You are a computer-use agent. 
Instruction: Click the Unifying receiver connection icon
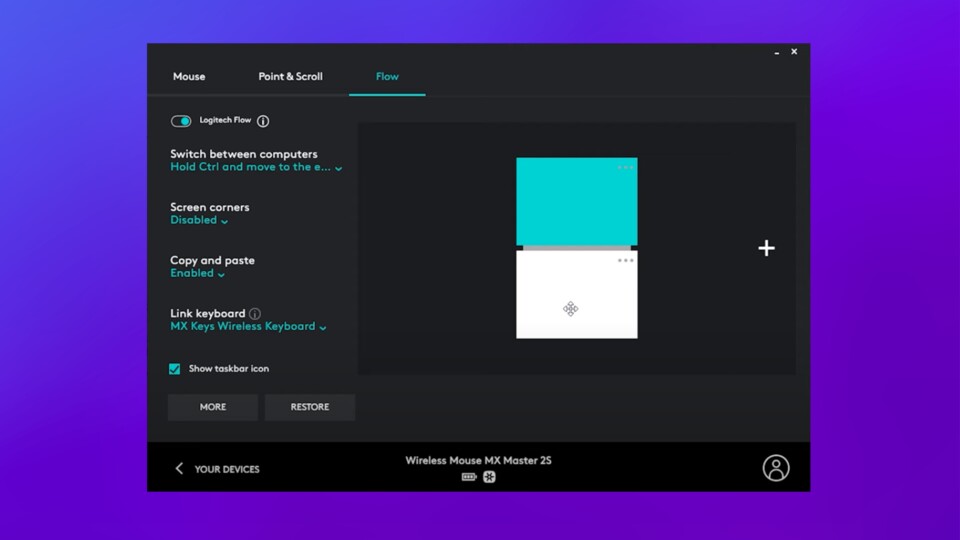(x=489, y=477)
